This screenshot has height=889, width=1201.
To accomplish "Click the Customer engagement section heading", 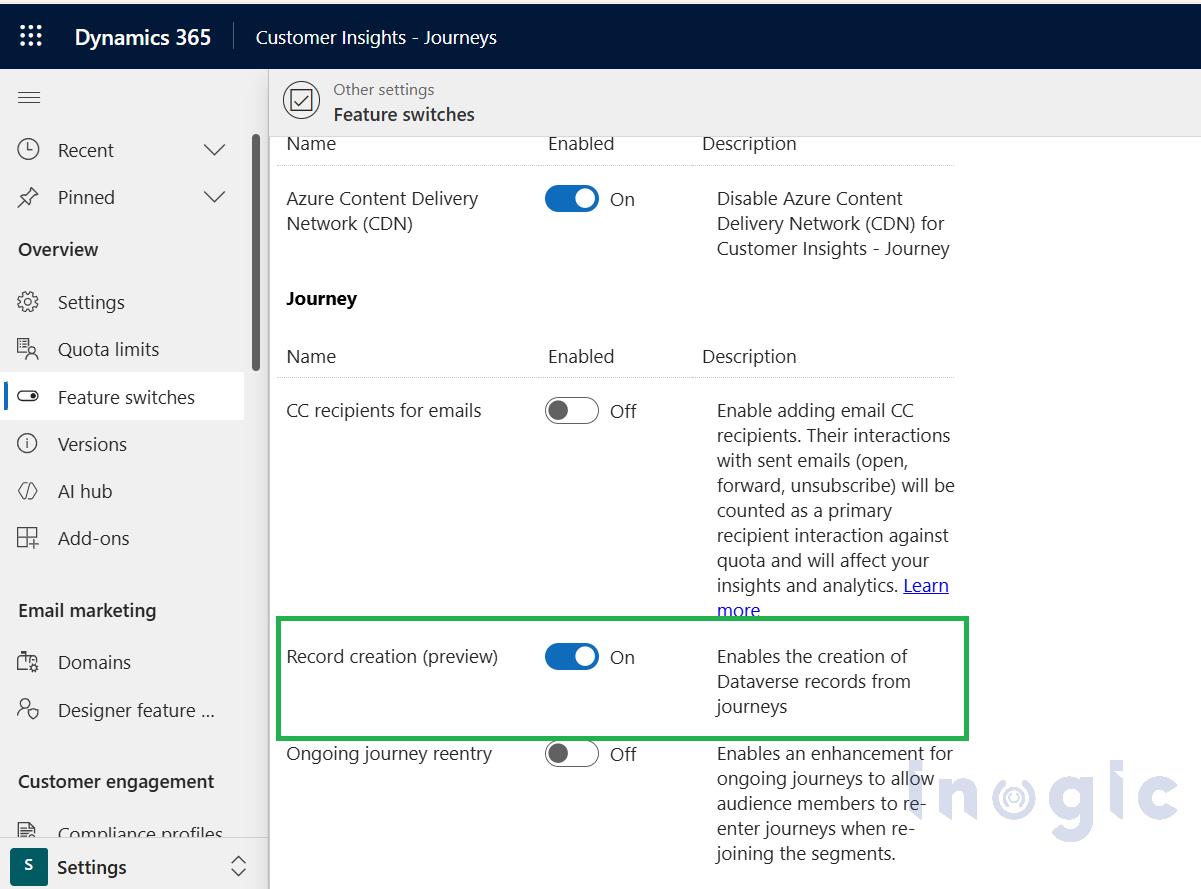I will [x=116, y=781].
